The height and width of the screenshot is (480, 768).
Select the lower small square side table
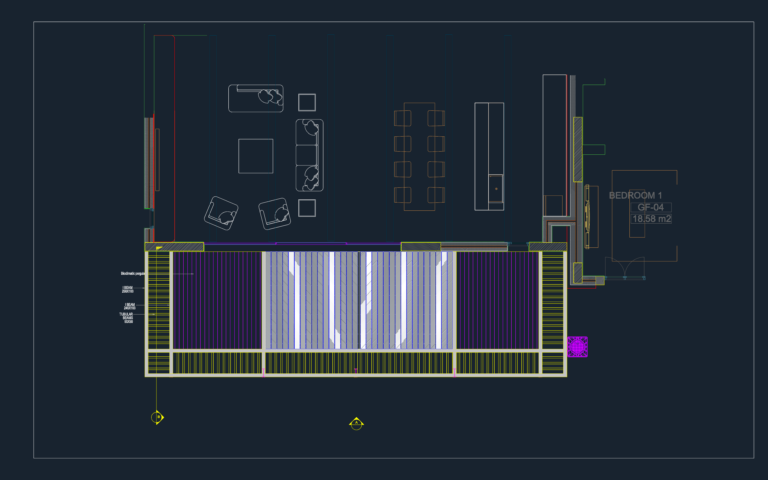click(307, 208)
